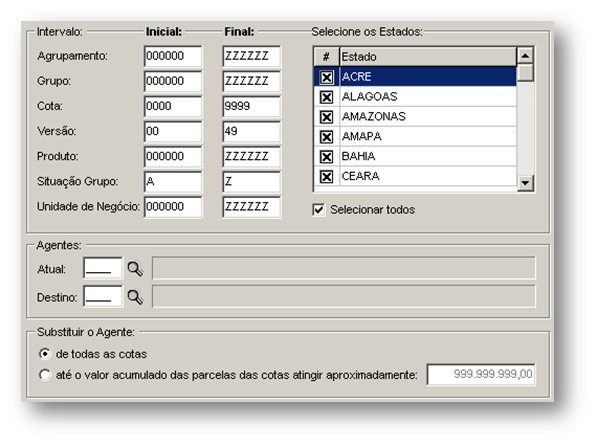Image resolution: width=596 pixels, height=444 pixels.
Task: Click the Atual agent code field
Action: tap(103, 269)
